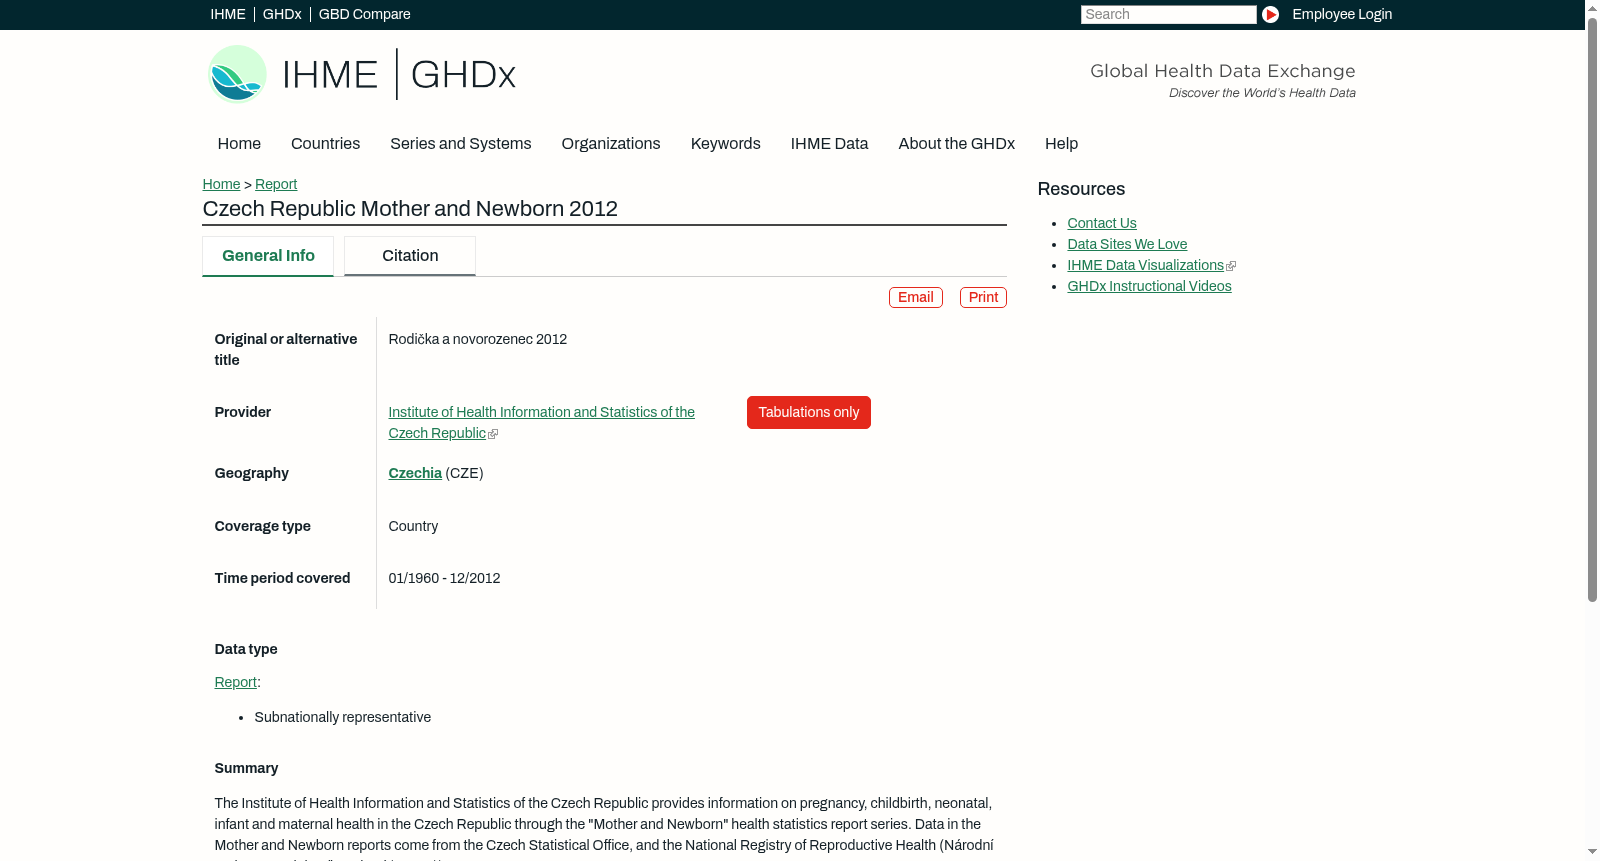Click the Geography field label

[252, 473]
